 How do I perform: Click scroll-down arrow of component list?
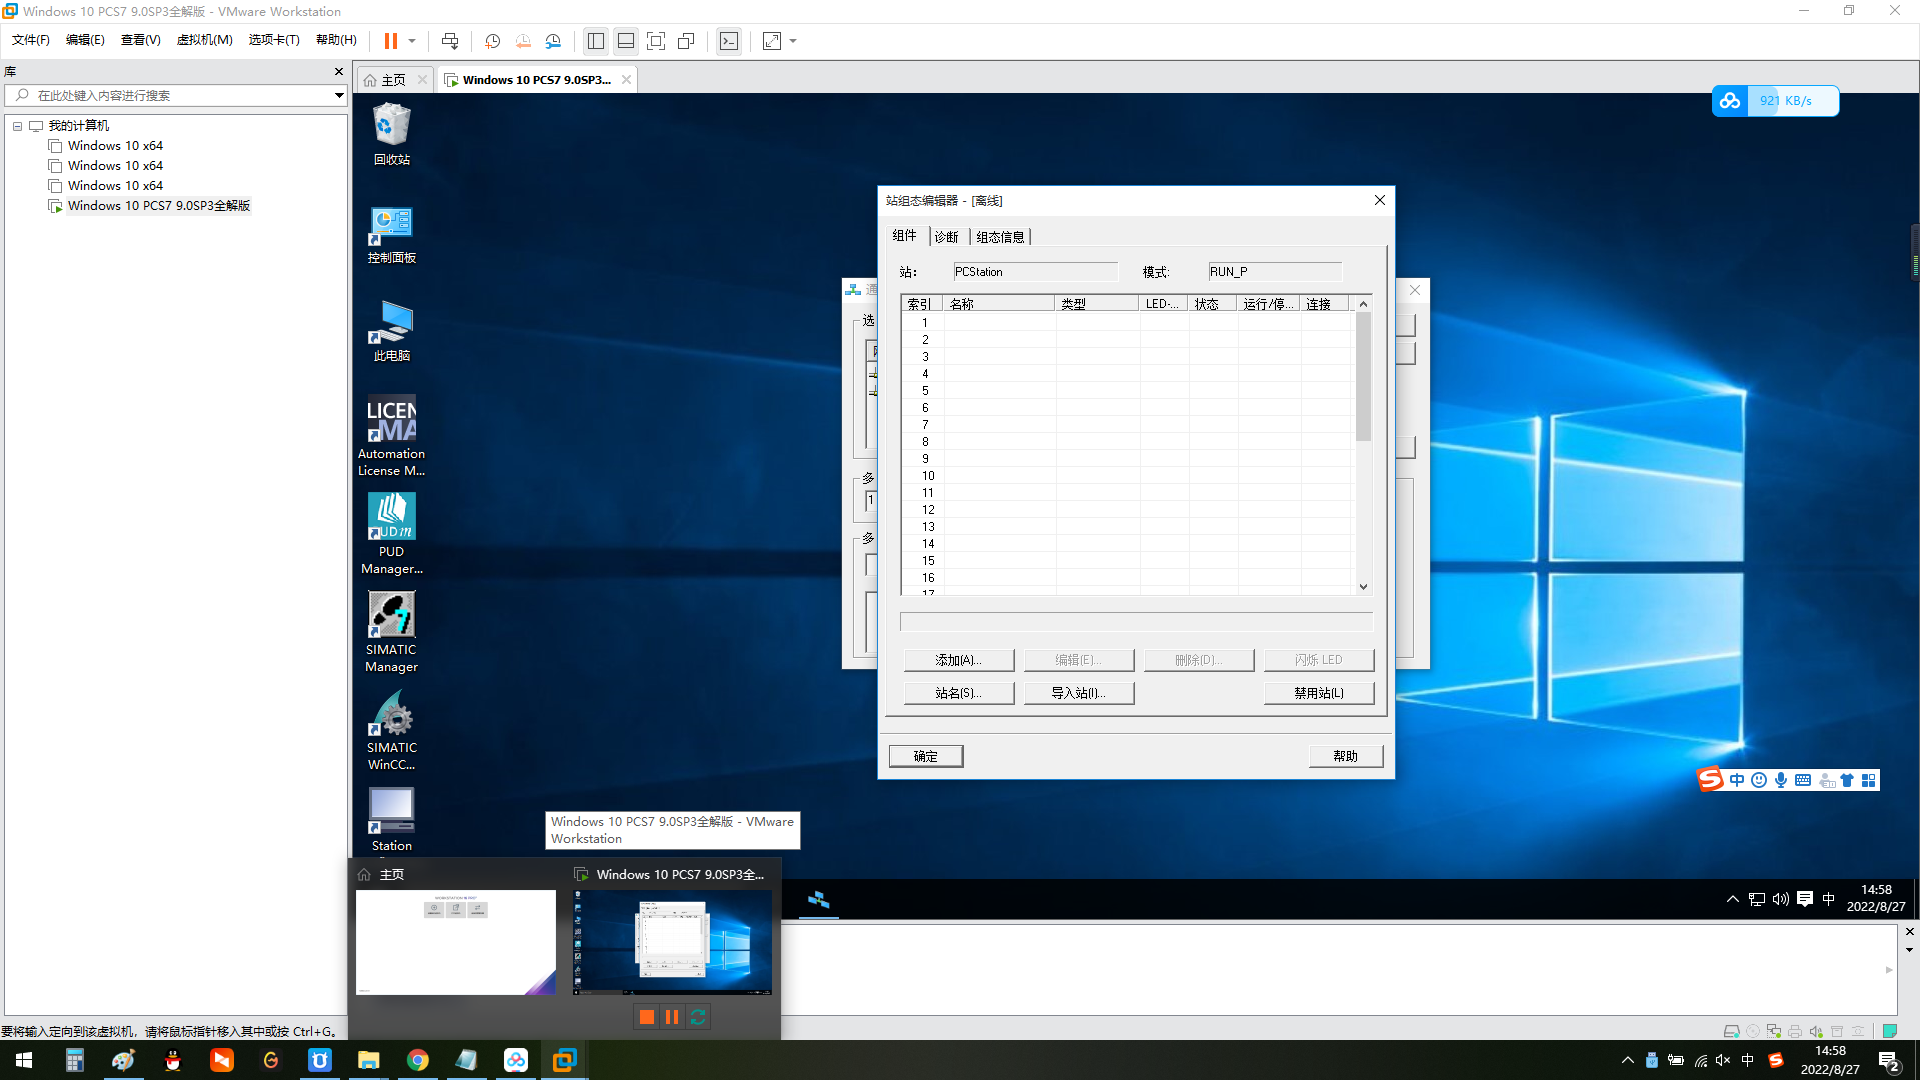click(x=1363, y=587)
